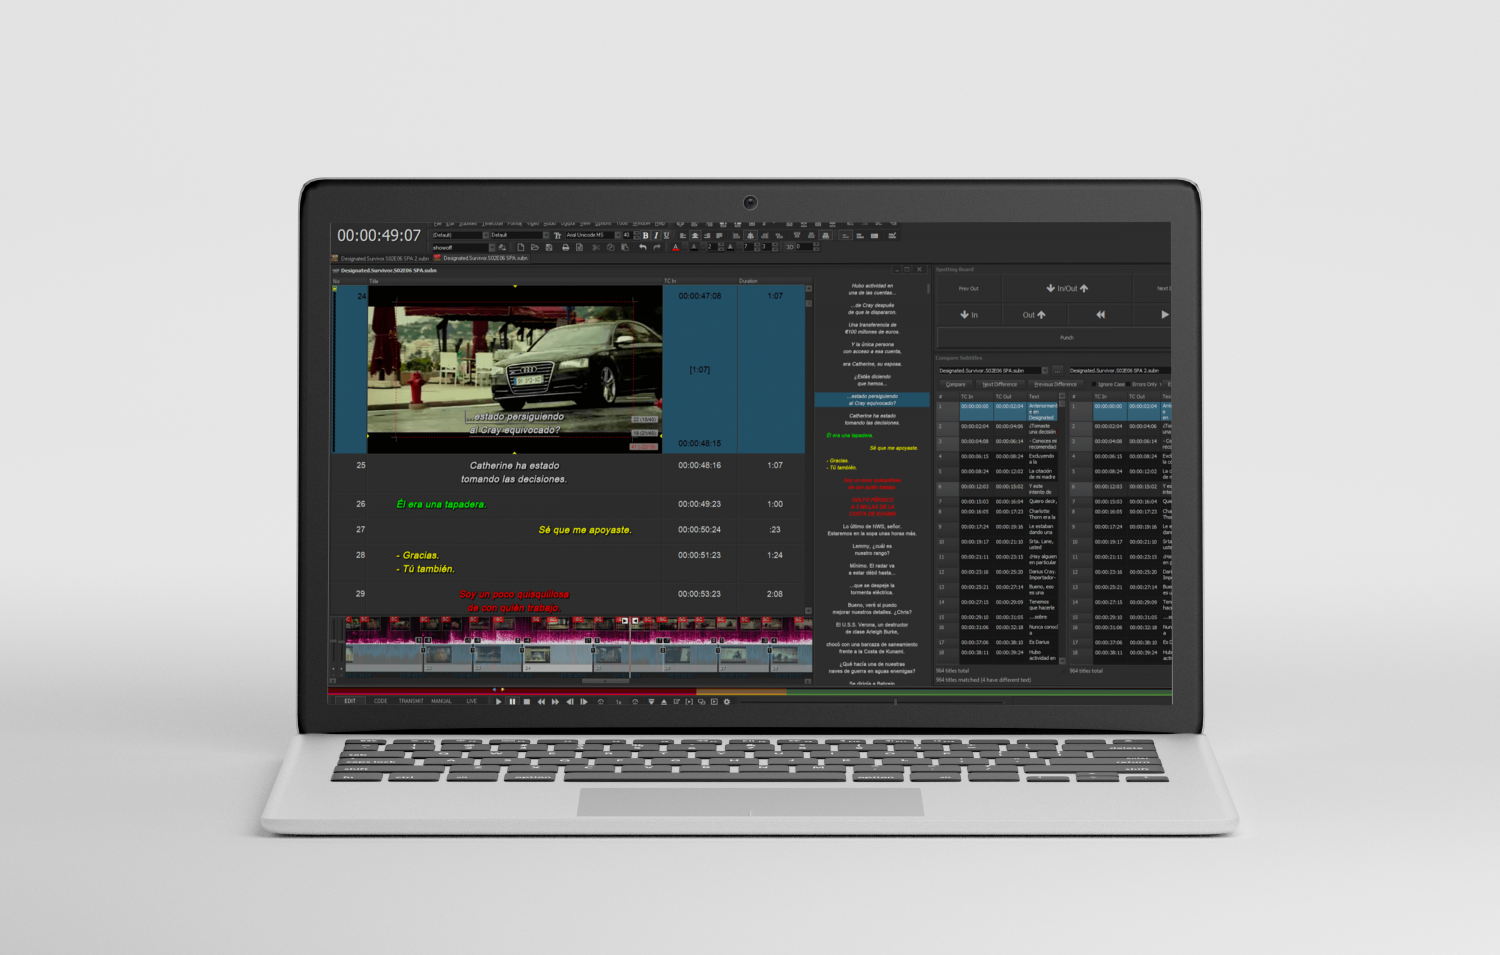Step one frame backward
The image size is (1500, 955).
click(x=570, y=701)
